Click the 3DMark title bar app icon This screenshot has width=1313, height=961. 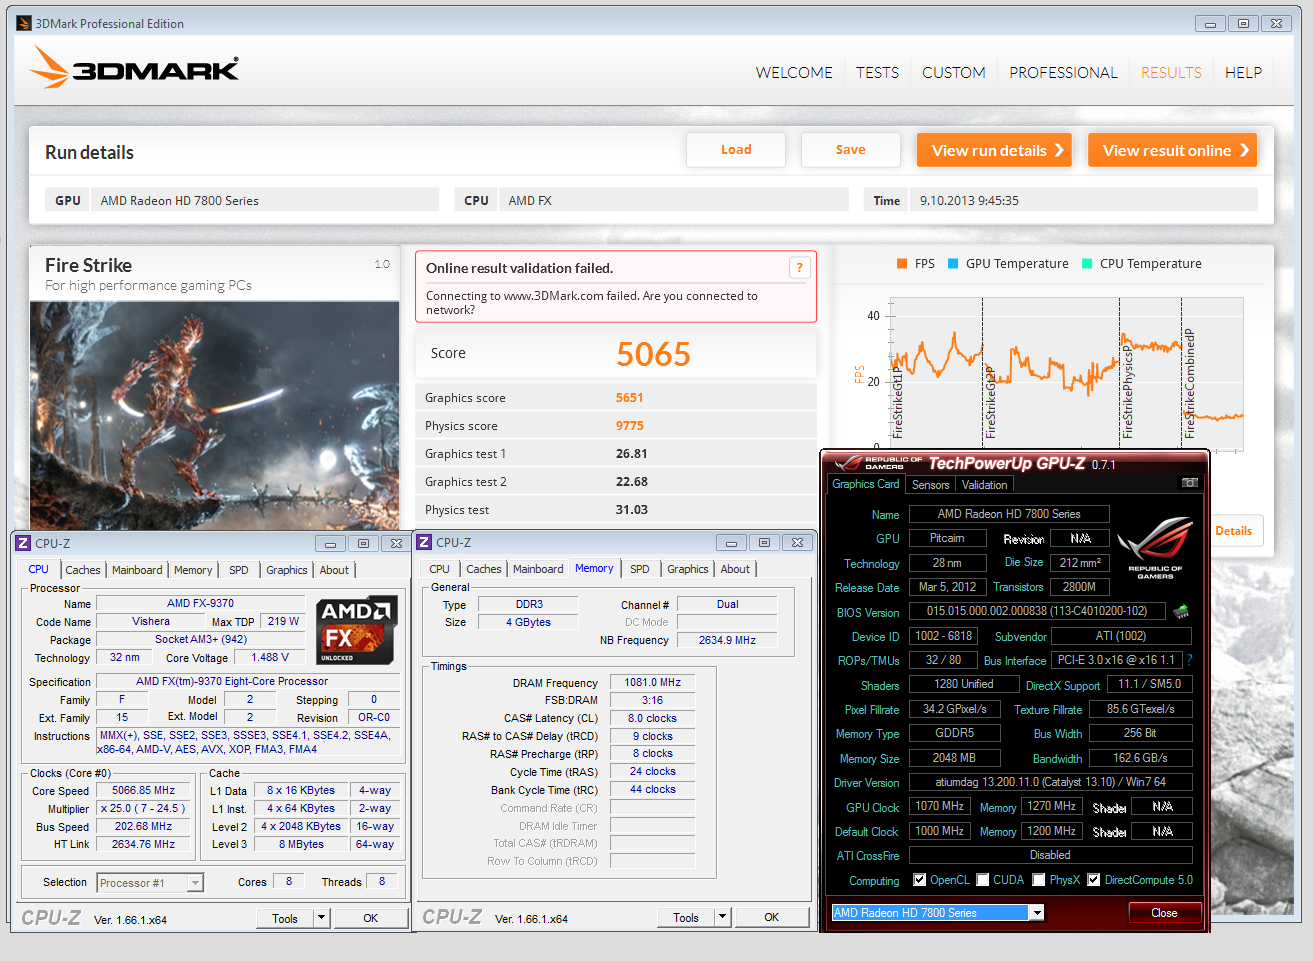click(24, 23)
